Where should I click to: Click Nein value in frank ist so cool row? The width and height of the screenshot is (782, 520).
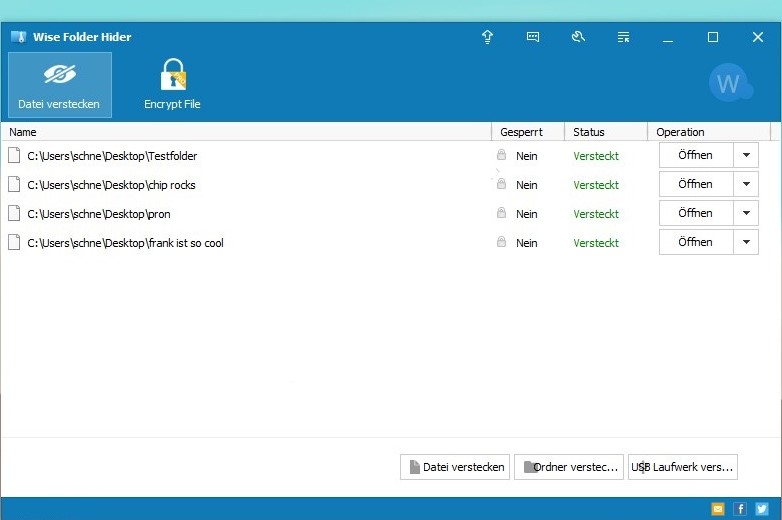[527, 243]
